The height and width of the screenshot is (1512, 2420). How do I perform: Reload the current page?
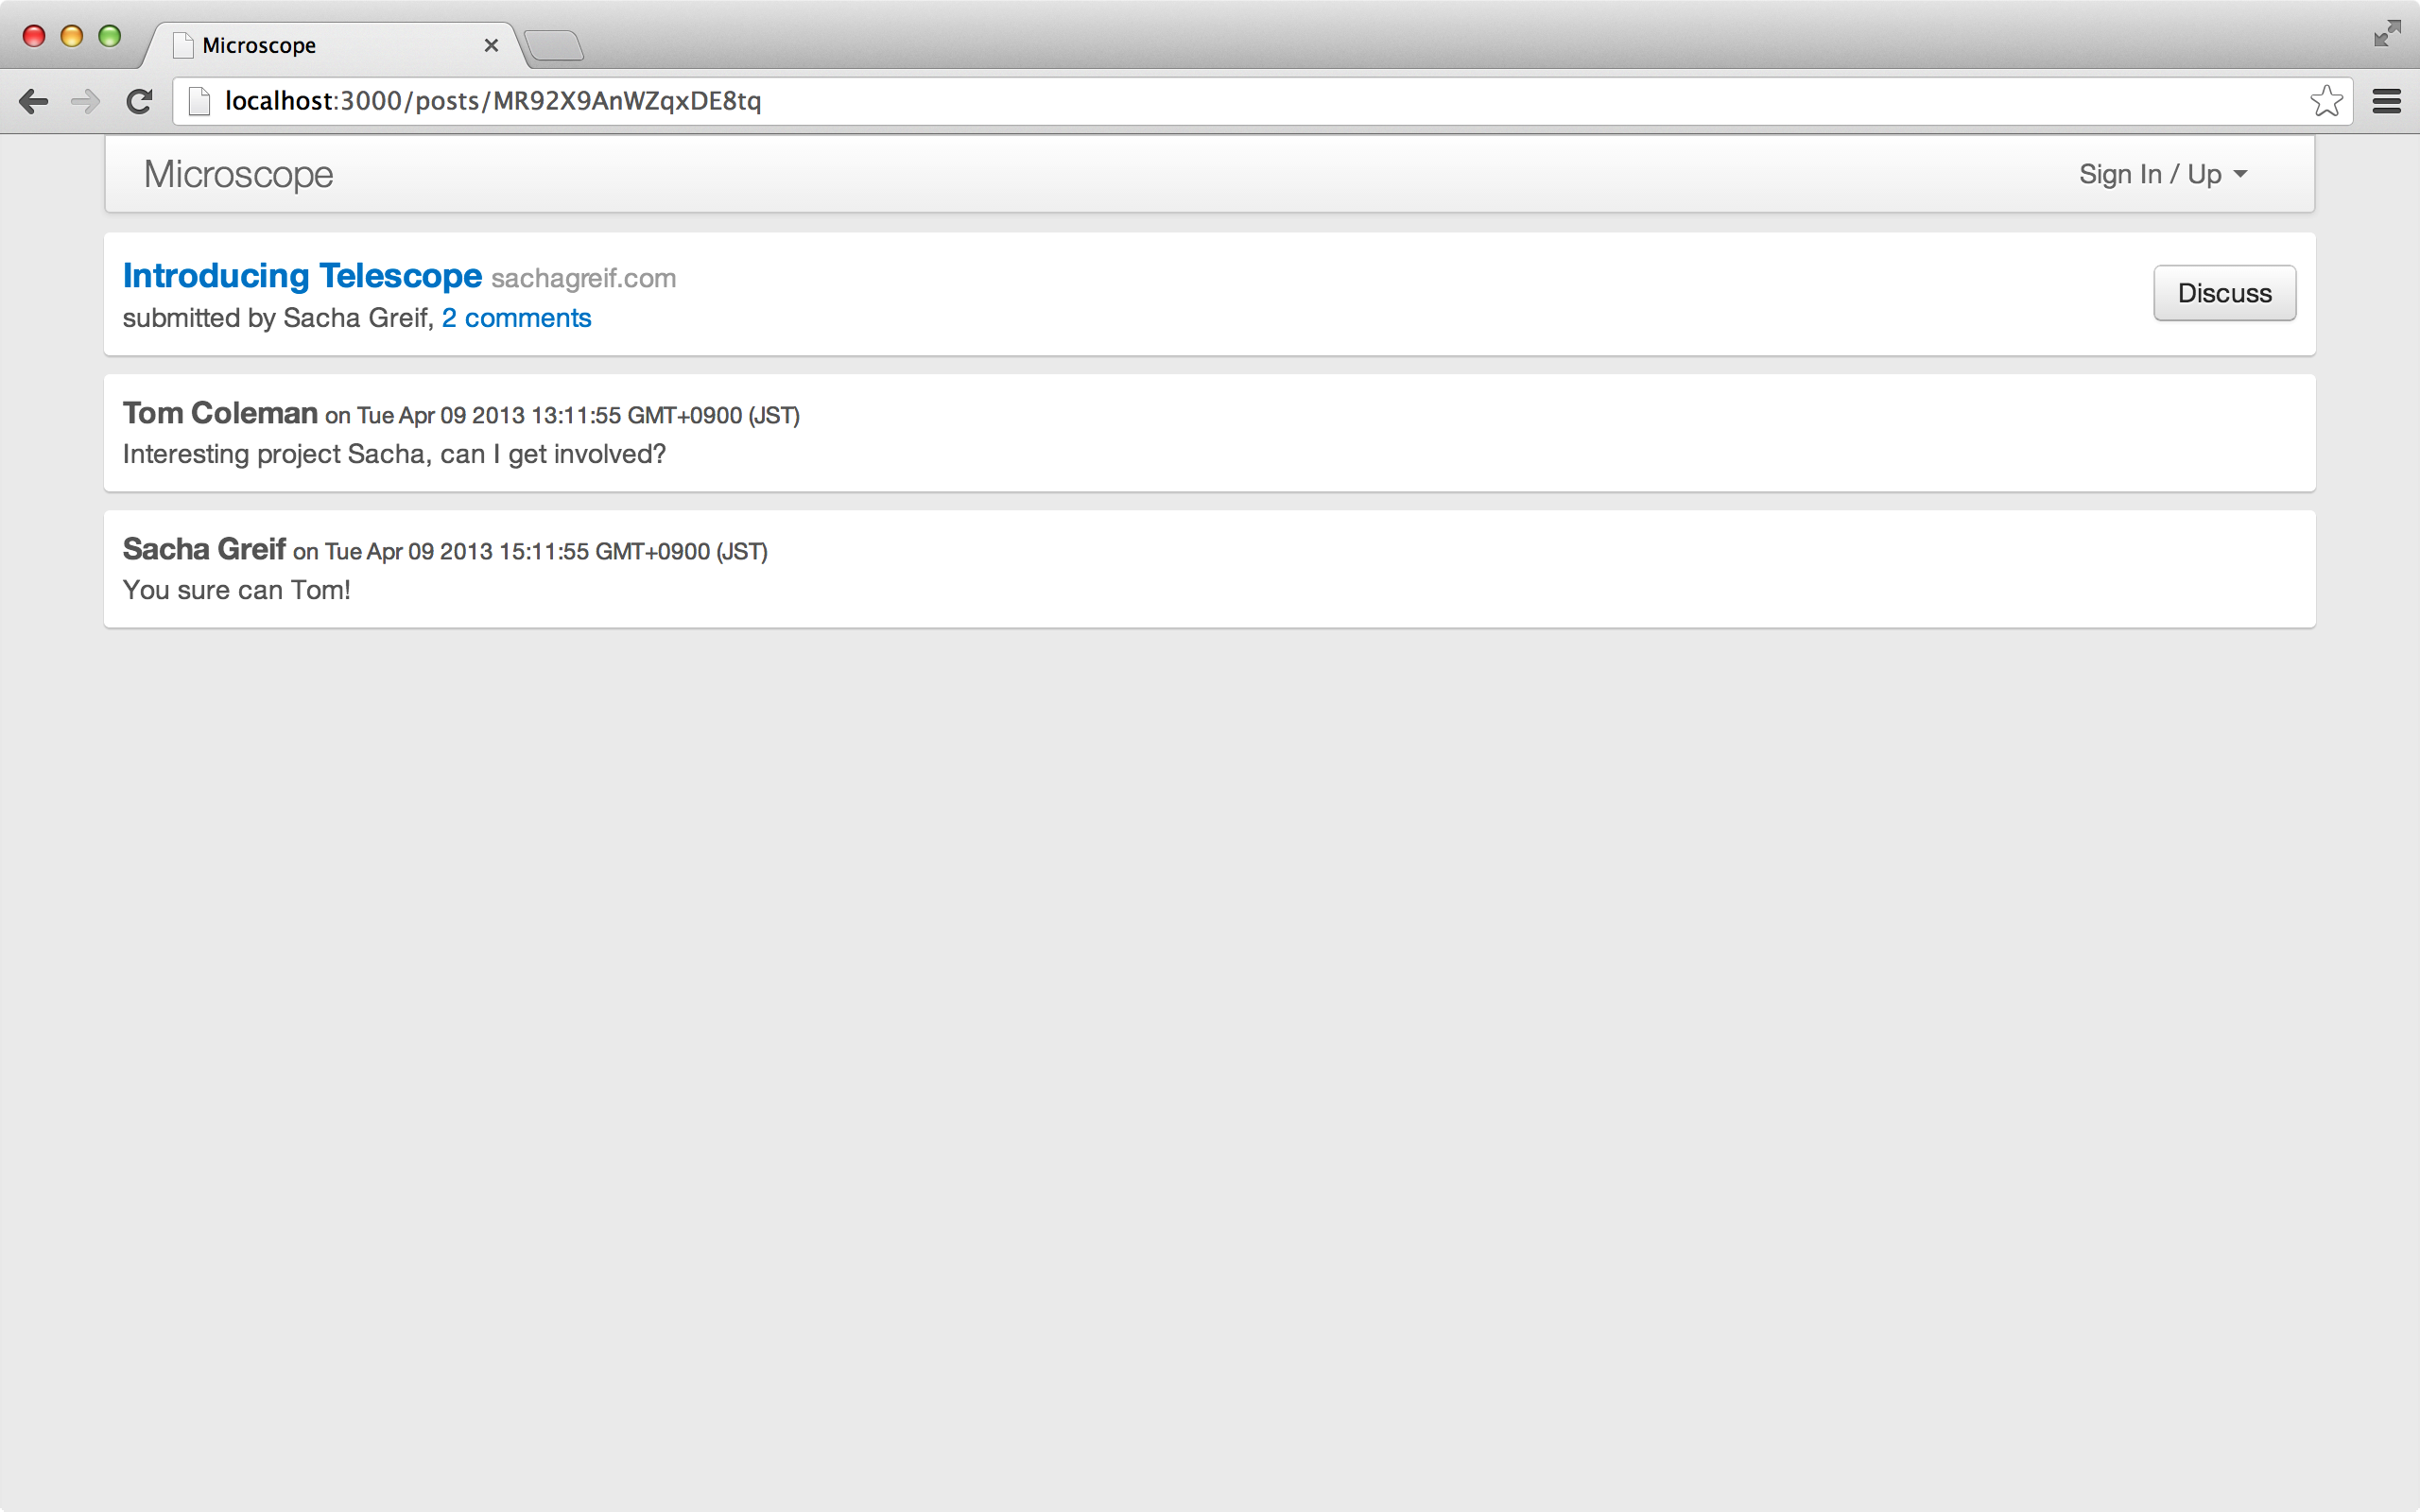pyautogui.click(x=139, y=101)
